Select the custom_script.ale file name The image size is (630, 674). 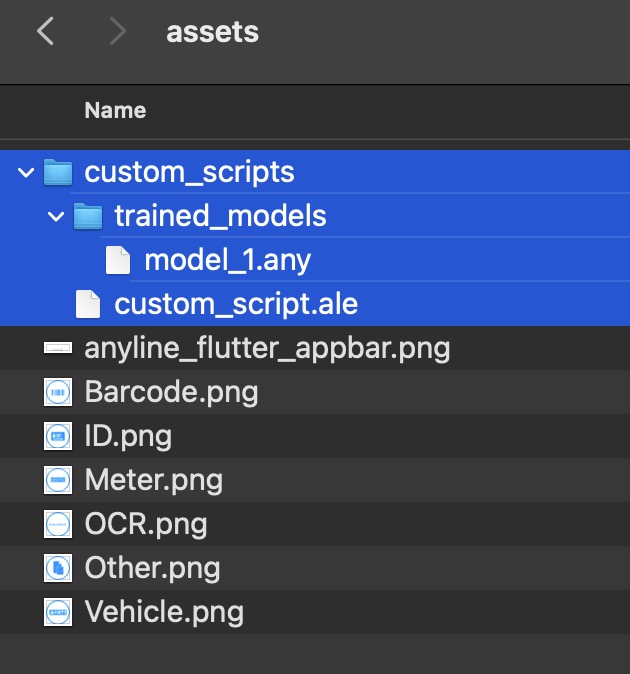[x=236, y=304]
